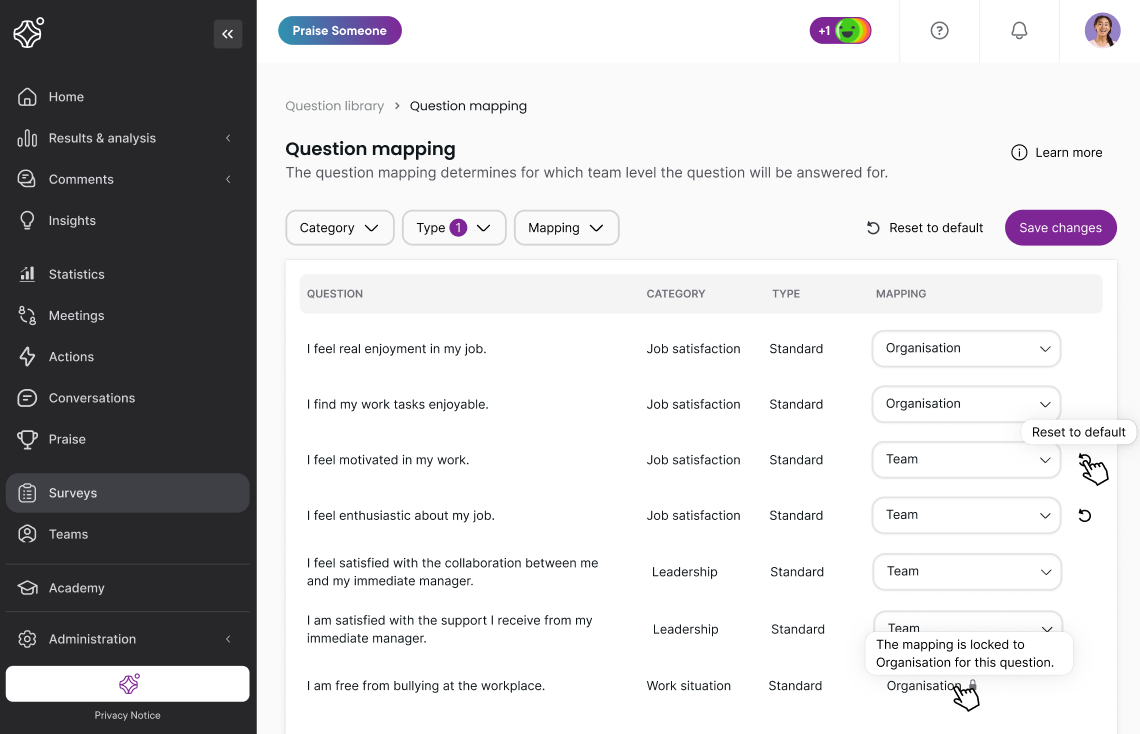Click the Save changes button

click(x=1060, y=227)
